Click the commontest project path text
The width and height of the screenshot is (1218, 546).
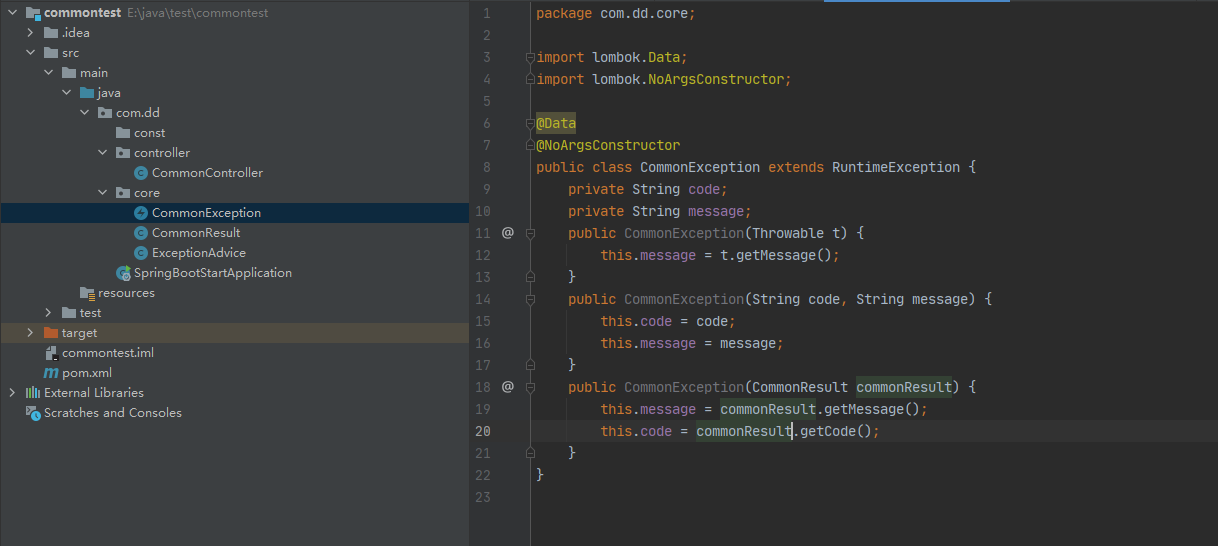(198, 13)
